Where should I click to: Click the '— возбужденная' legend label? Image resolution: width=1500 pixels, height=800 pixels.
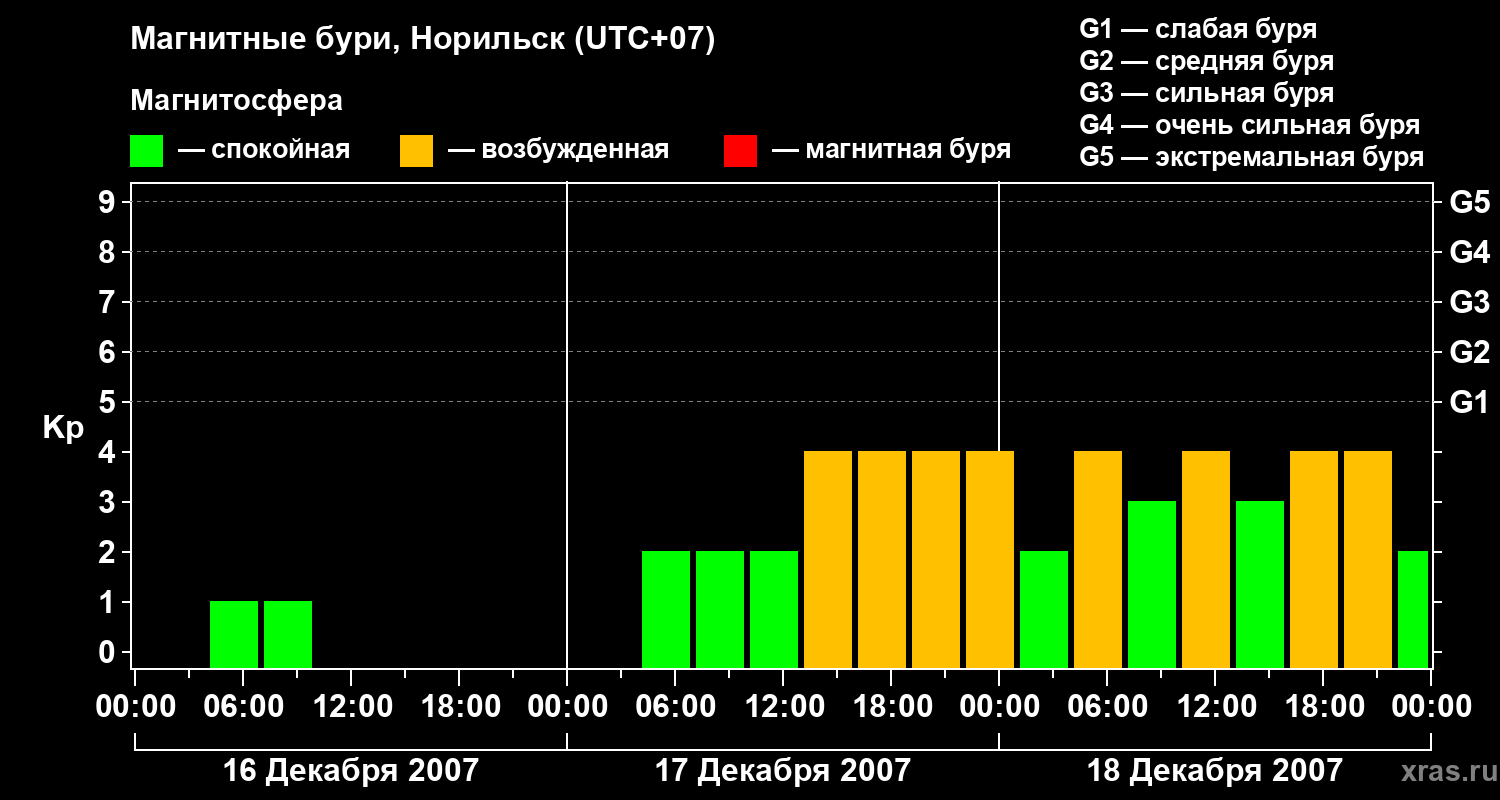click(x=558, y=150)
